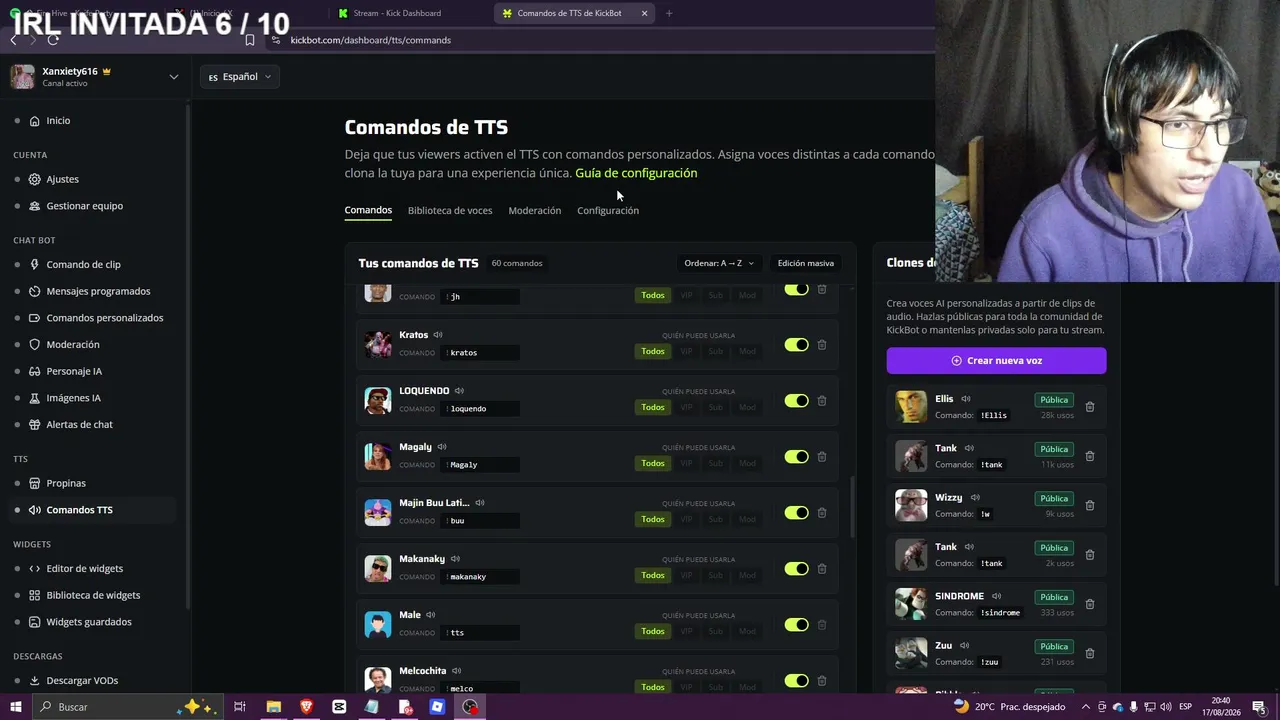Open the Guía de configuración link
The width and height of the screenshot is (1280, 720).
(x=636, y=173)
